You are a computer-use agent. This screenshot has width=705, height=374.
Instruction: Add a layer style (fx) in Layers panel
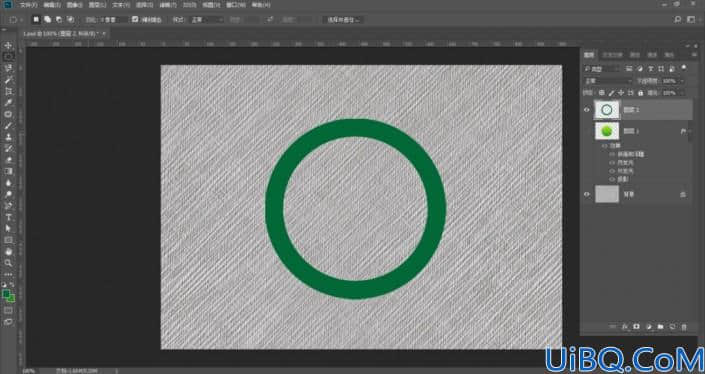pos(625,327)
